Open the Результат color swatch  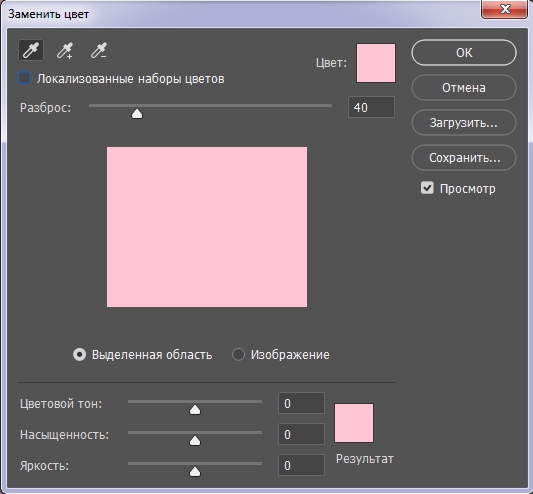[354, 423]
